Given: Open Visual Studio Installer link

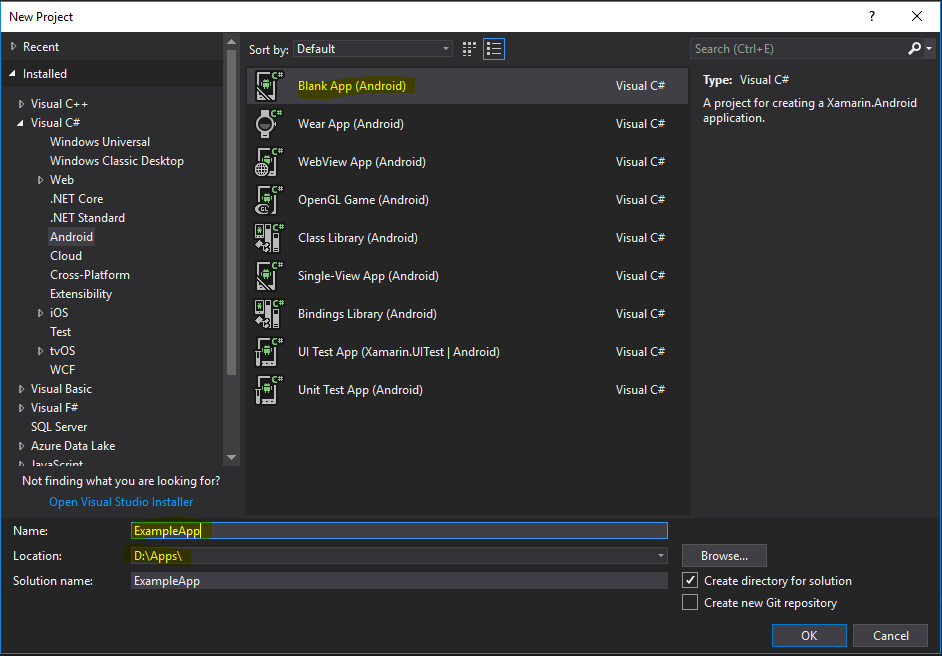Looking at the screenshot, I should point(121,502).
